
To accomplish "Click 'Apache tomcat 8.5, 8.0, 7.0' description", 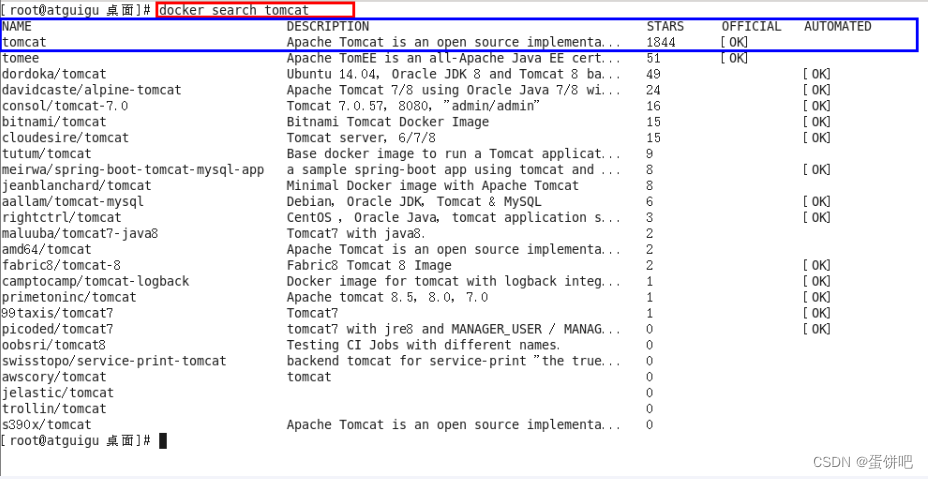I will click(388, 298).
